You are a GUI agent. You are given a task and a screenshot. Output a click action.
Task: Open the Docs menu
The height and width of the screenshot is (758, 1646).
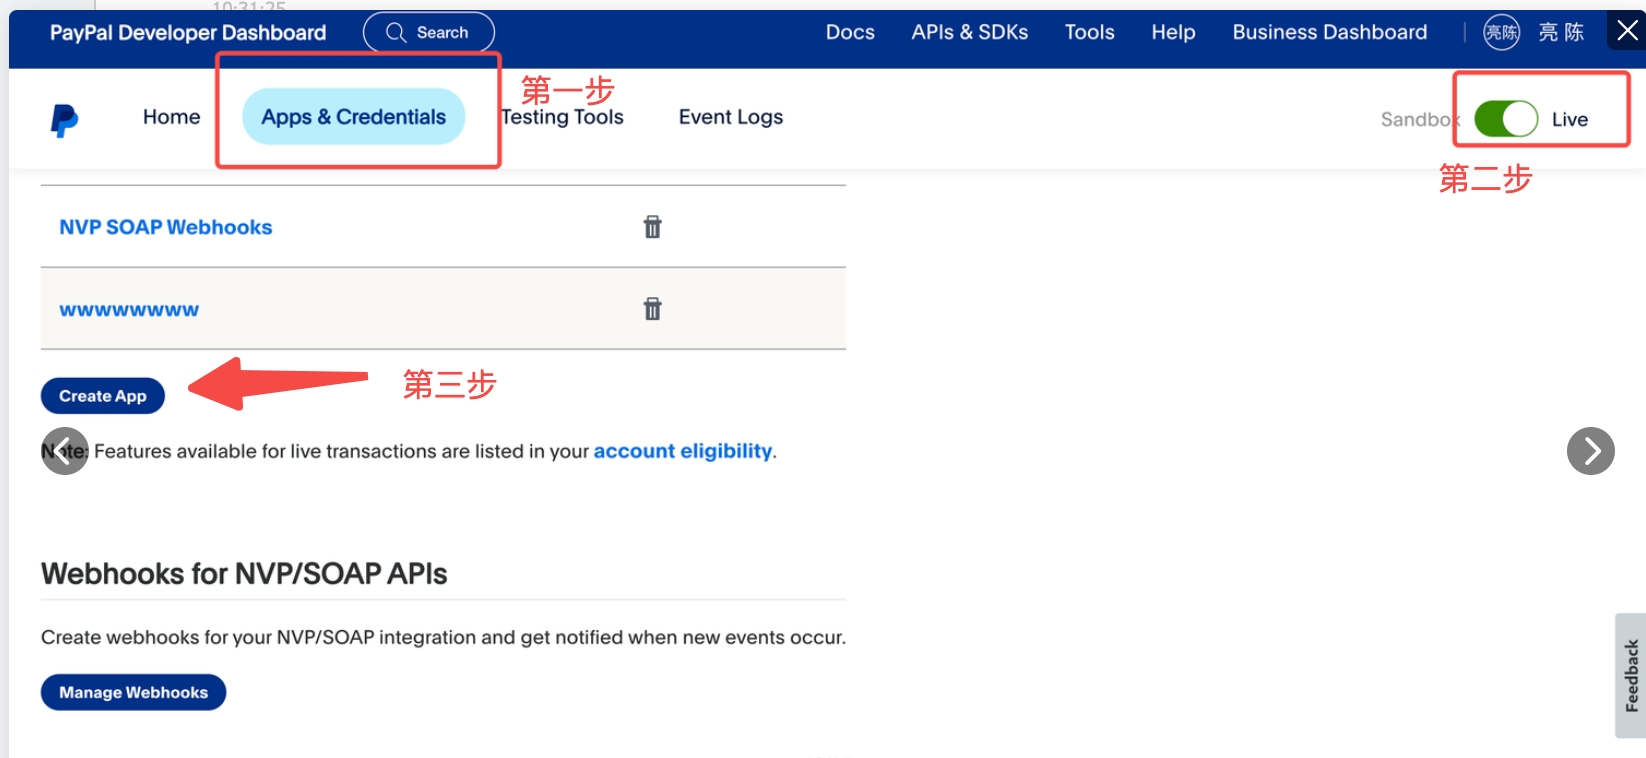pos(850,32)
